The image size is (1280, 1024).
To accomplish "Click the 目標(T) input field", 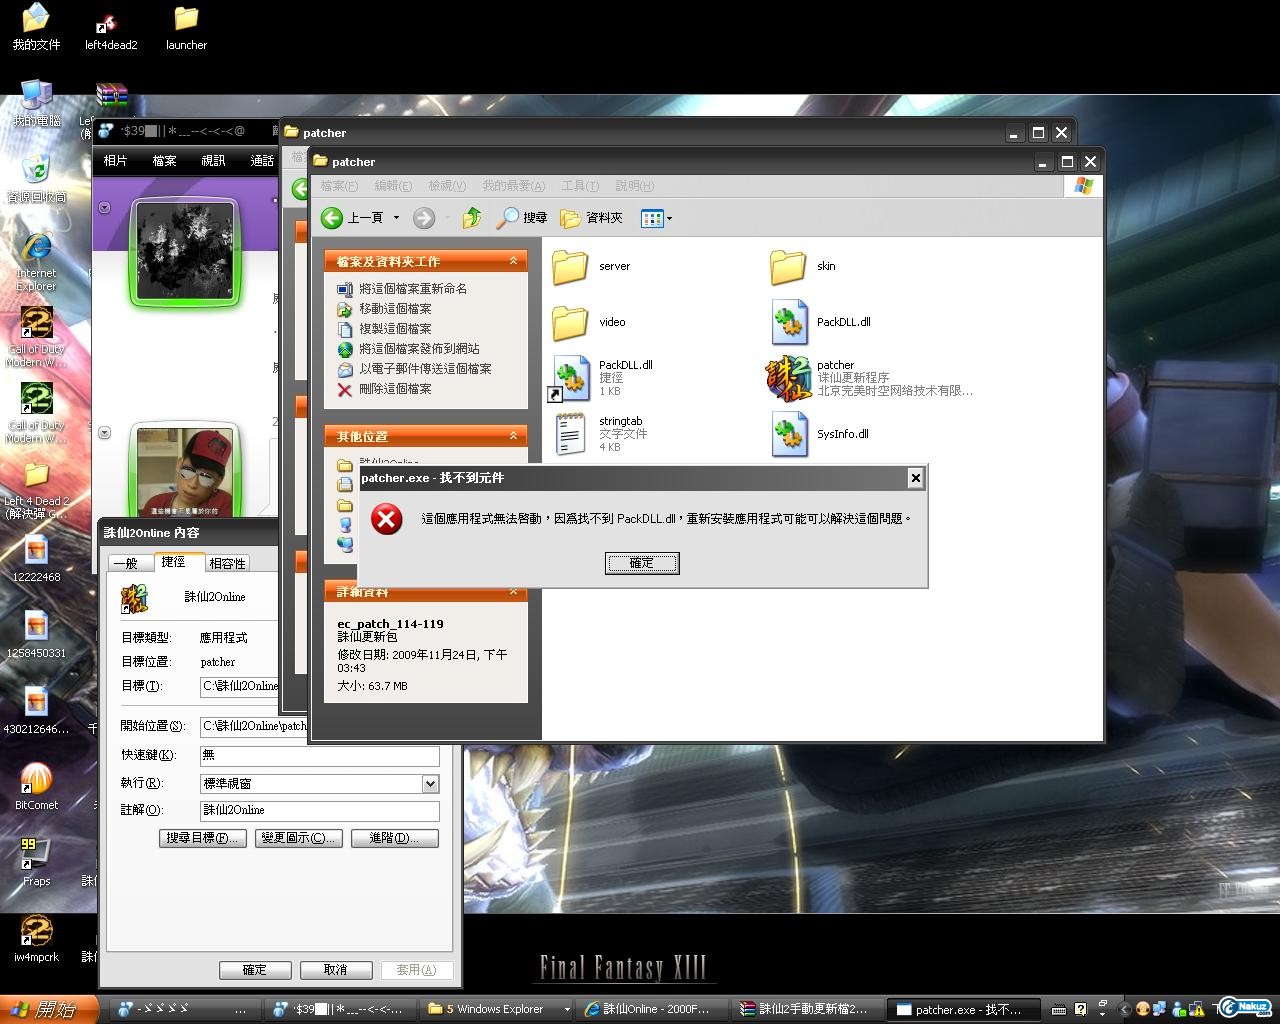I will [x=241, y=686].
